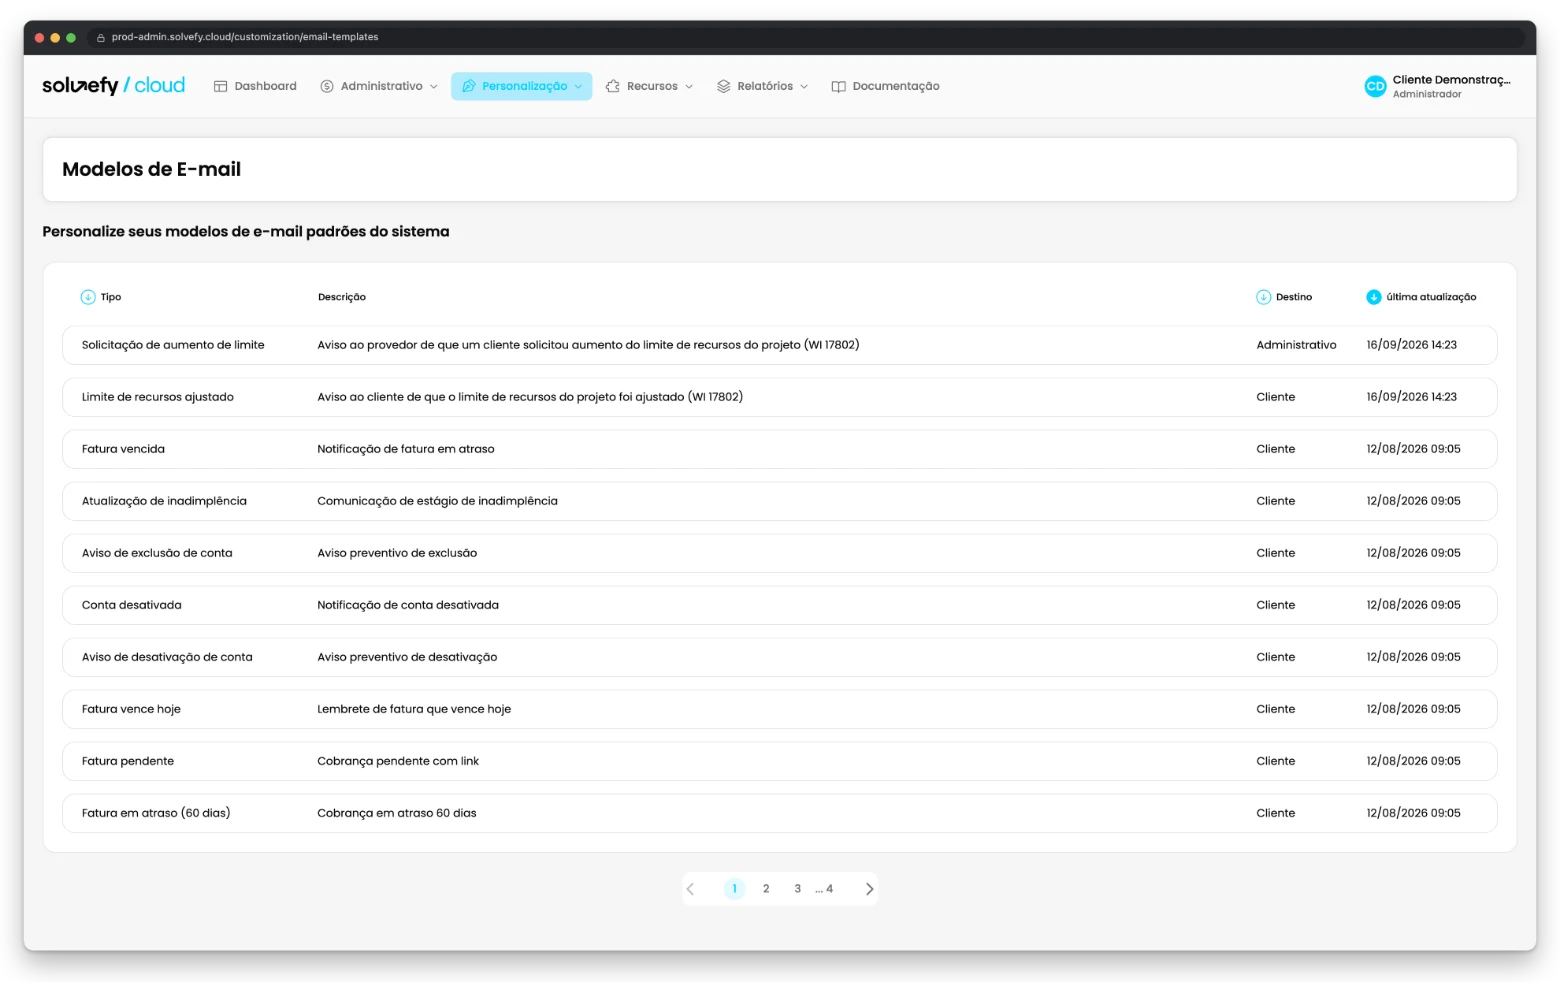Viewport: 1560px width, 982px height.
Task: Open the 'Solicitação de aumento de limite' template
Action: click(x=780, y=345)
